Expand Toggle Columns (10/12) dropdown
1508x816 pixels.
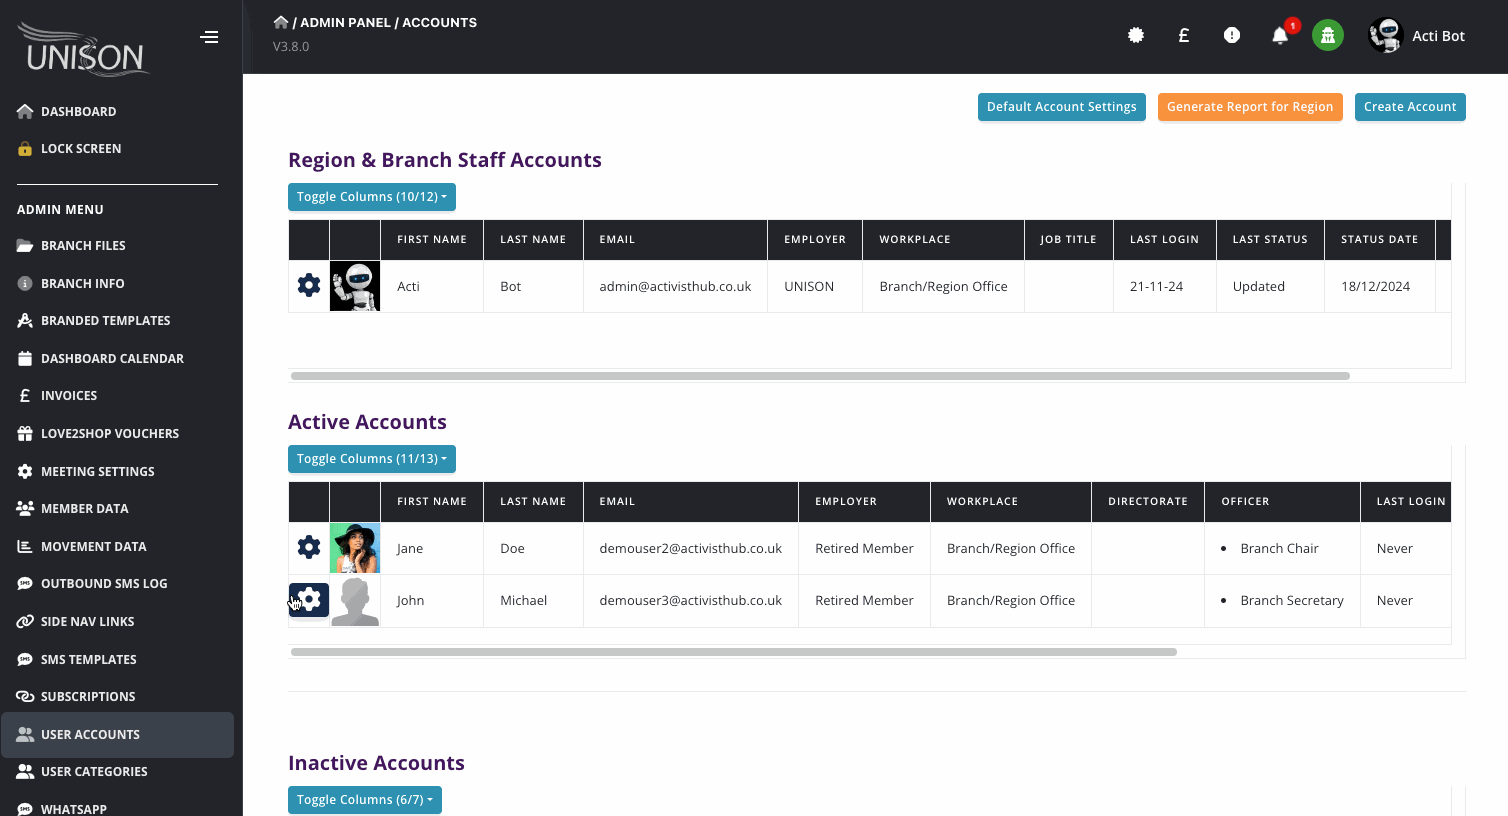click(x=371, y=197)
